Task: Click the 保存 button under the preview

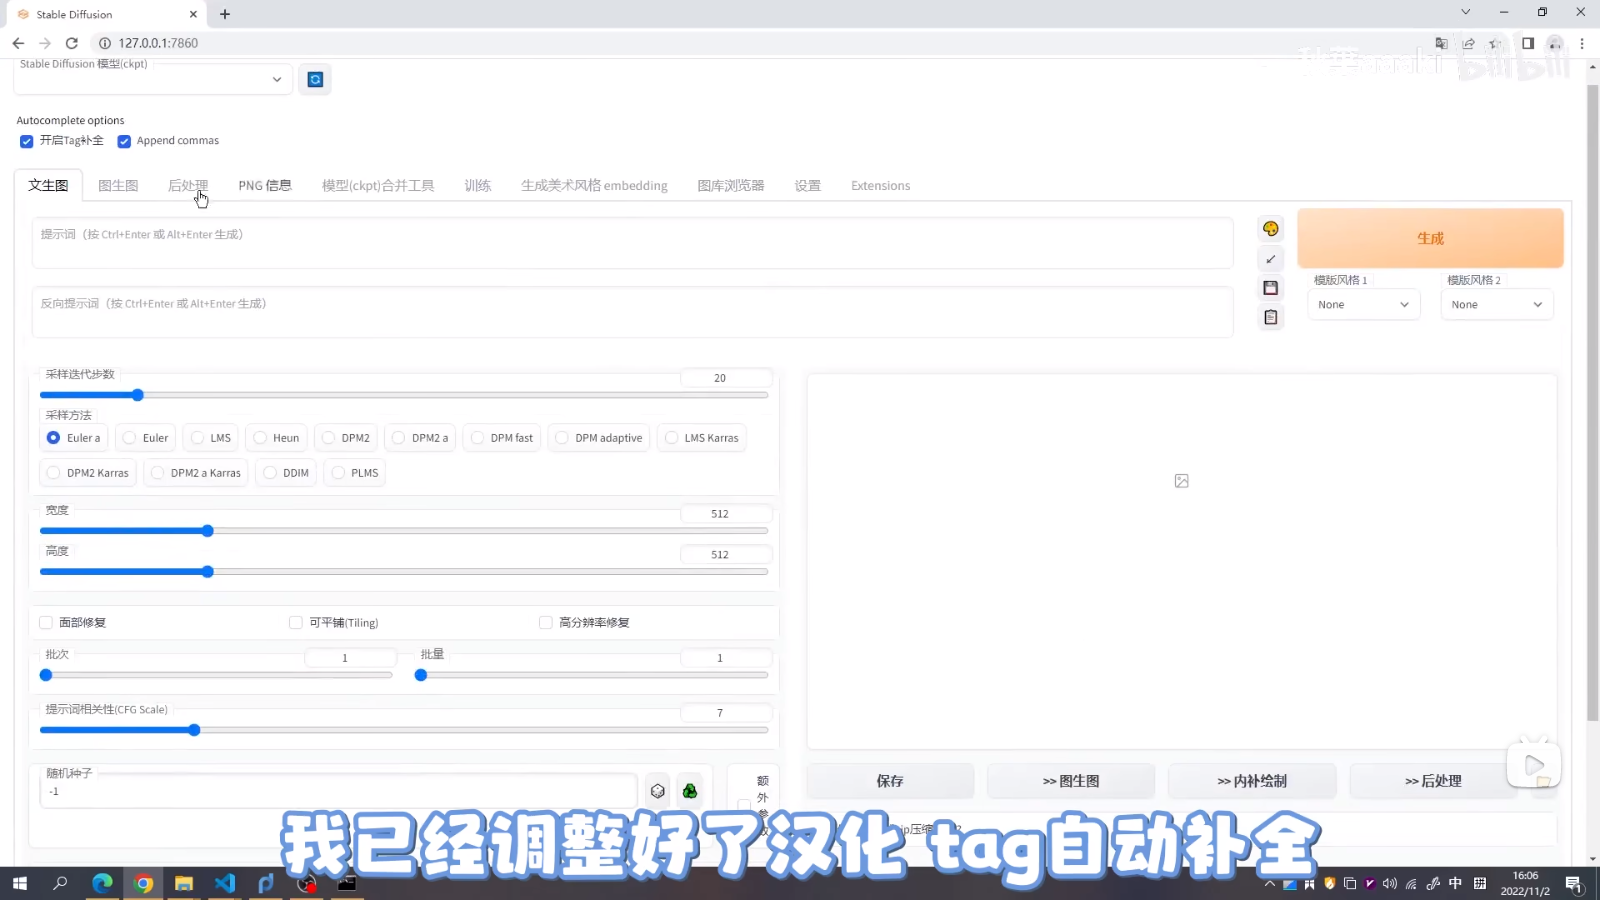Action: coord(890,781)
